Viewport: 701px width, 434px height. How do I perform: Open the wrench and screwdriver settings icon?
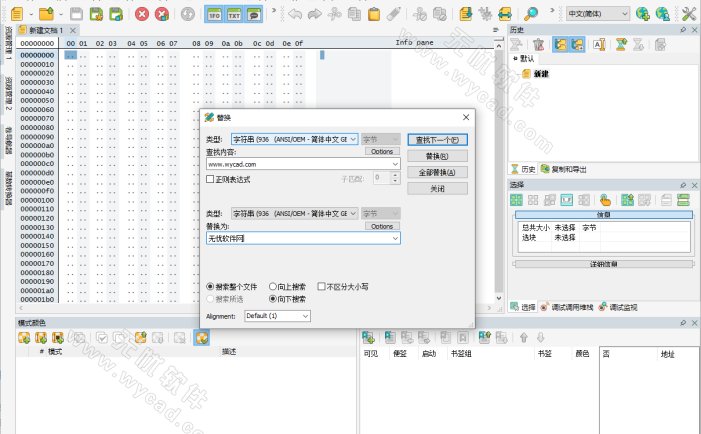point(689,14)
